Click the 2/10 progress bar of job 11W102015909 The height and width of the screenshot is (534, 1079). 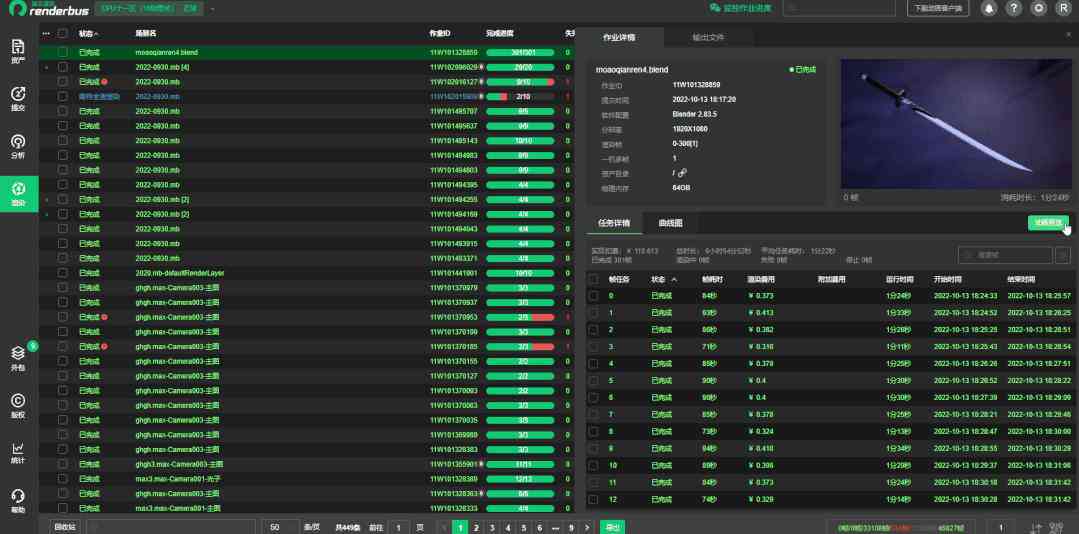click(520, 97)
